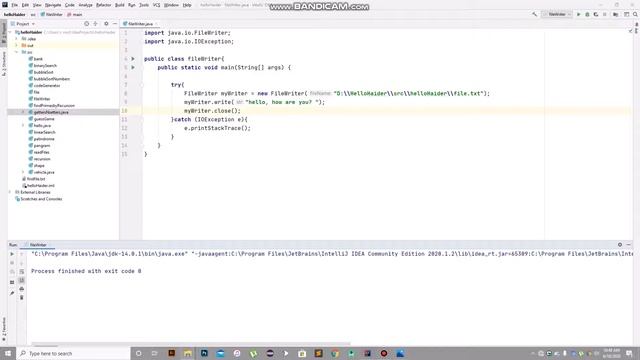Run the fileWriter configuration with green play button

pos(578,14)
